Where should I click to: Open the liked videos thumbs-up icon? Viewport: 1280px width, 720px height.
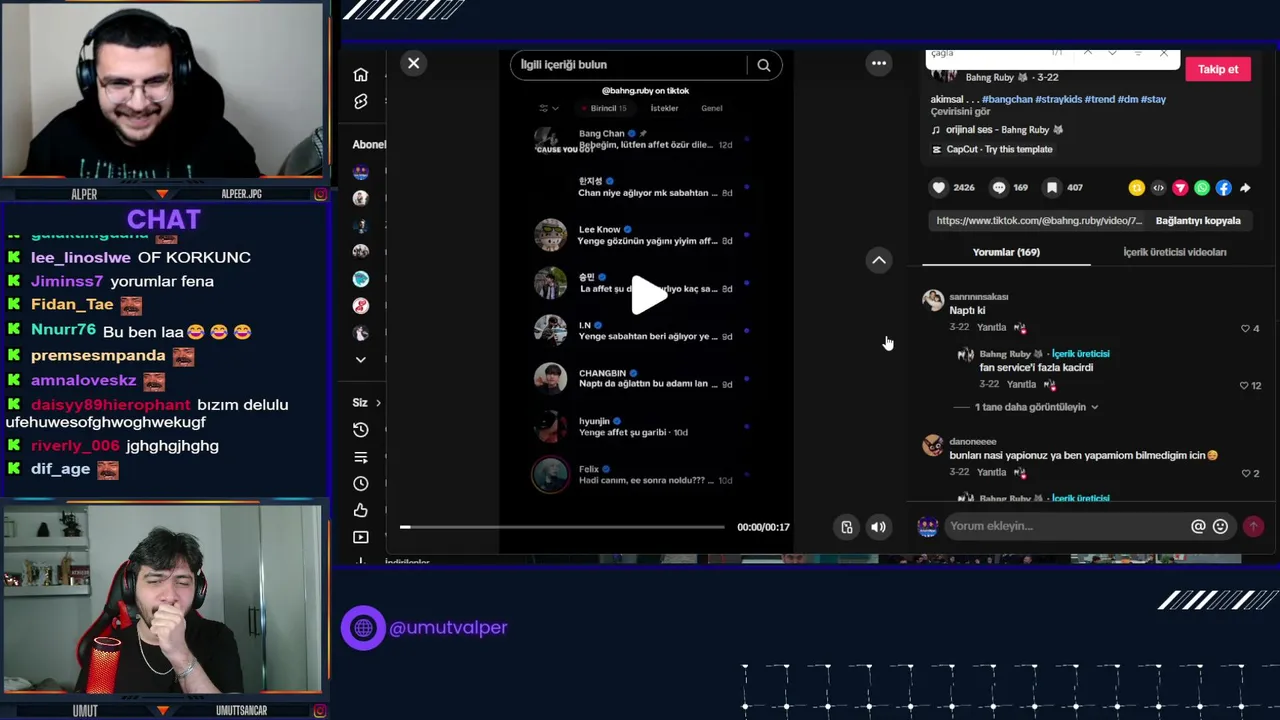click(361, 510)
